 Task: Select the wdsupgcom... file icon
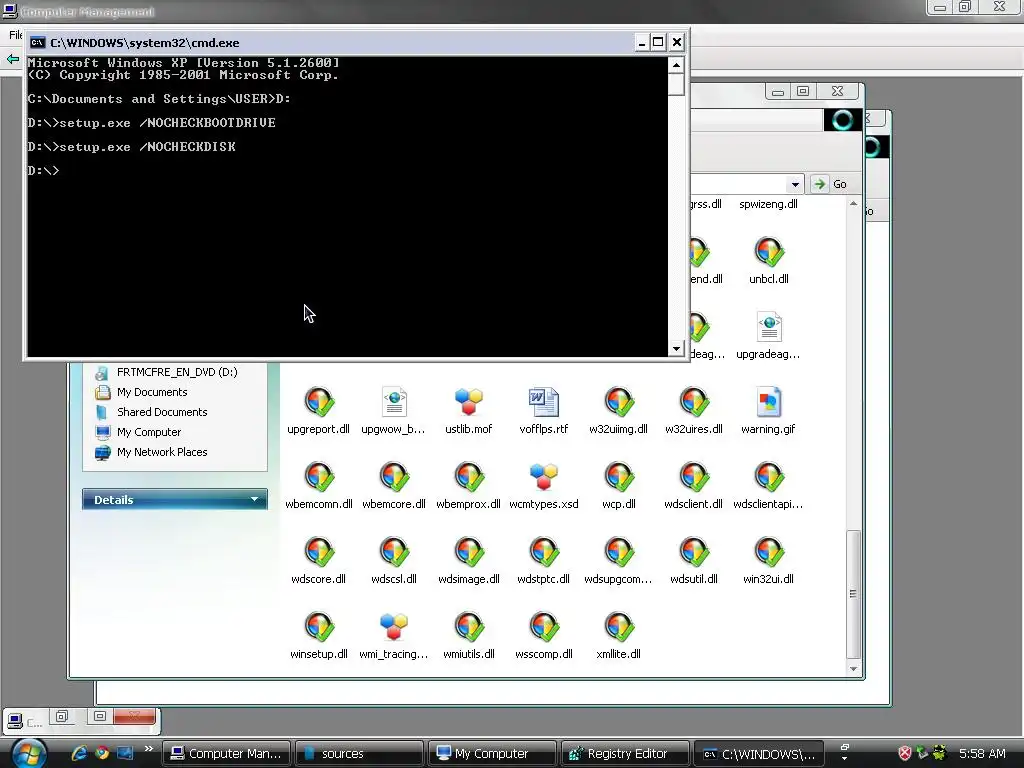[x=618, y=552]
